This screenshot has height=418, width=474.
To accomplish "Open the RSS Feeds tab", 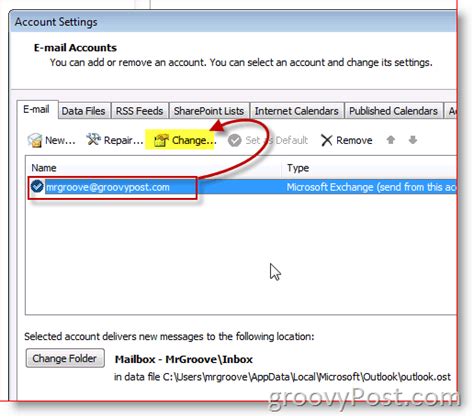I will coord(139,111).
